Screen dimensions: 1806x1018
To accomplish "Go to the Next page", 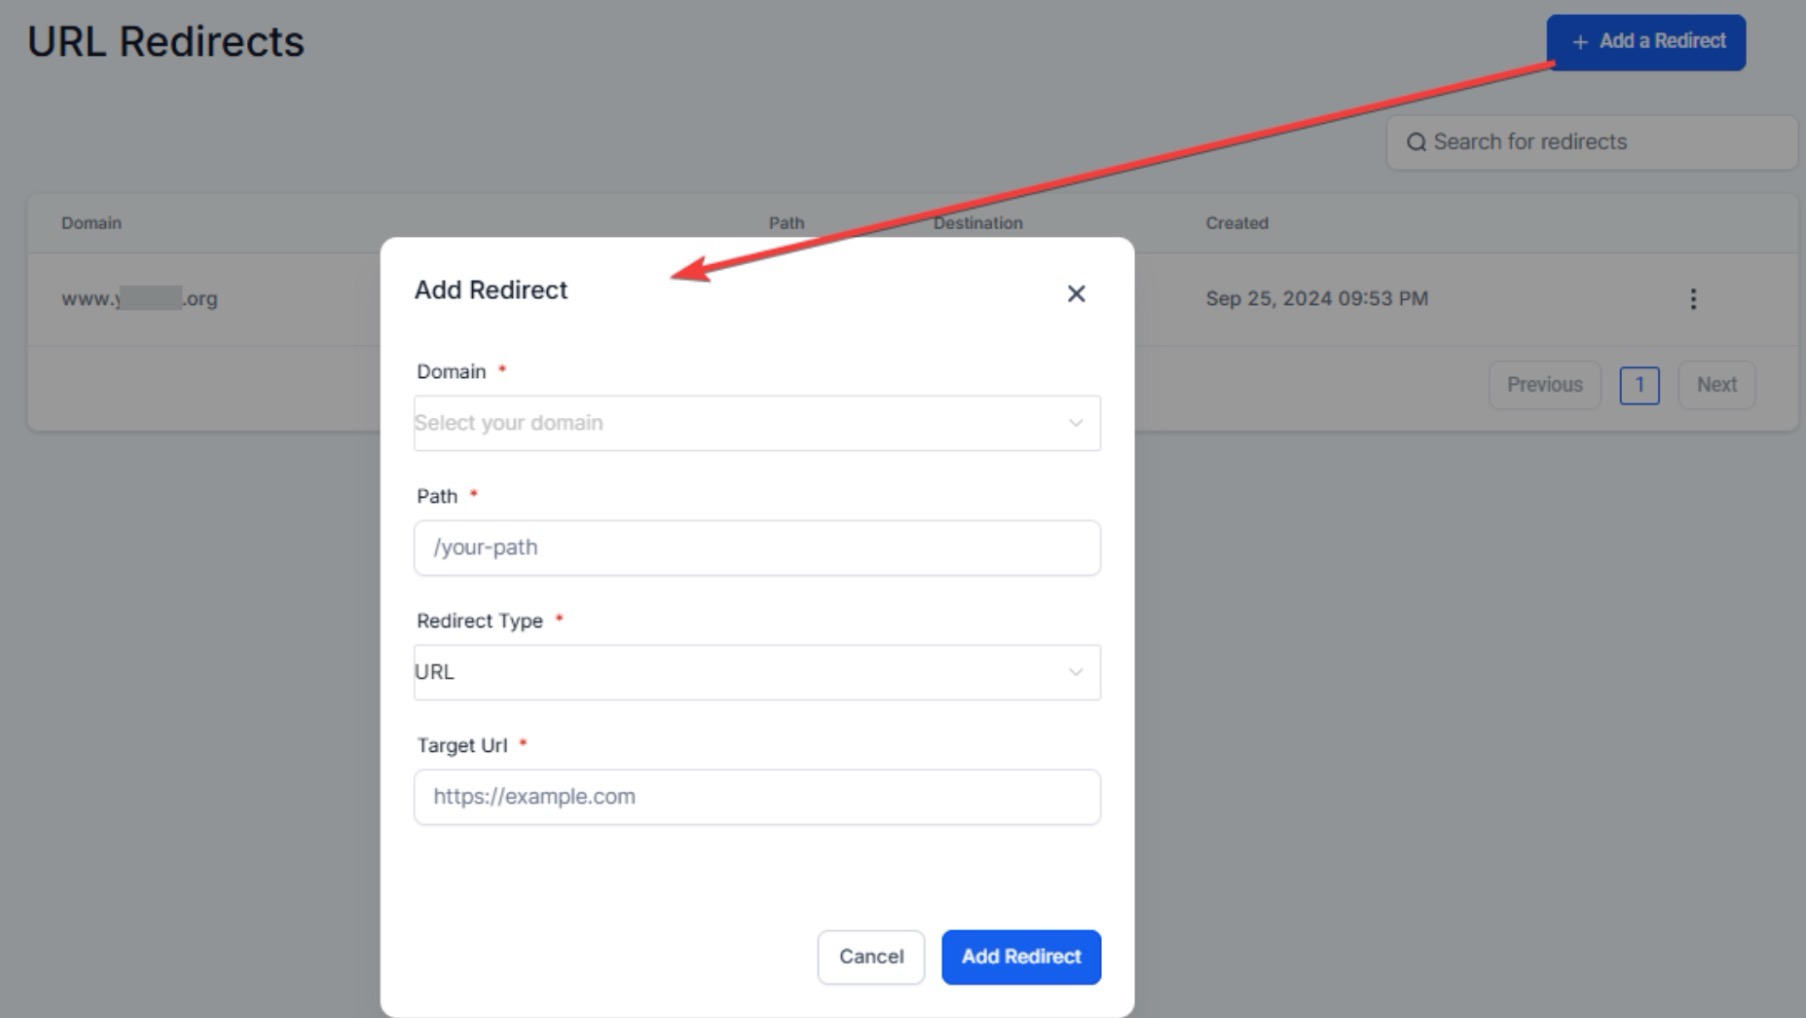I will [x=1716, y=385].
